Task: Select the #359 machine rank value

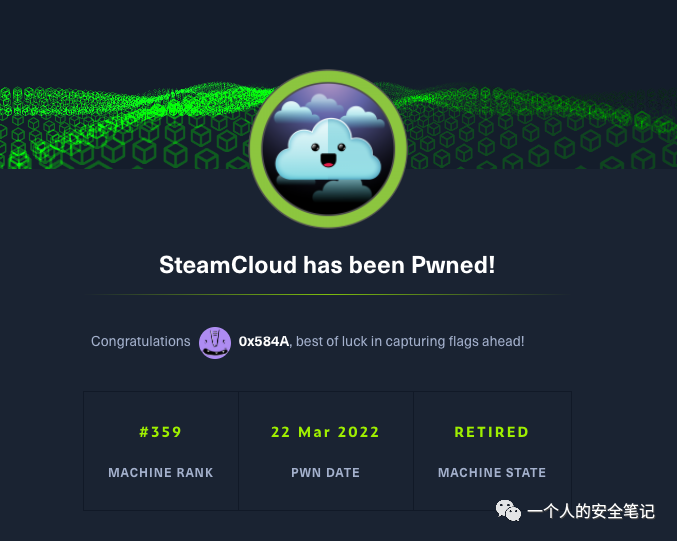Action: point(161,432)
